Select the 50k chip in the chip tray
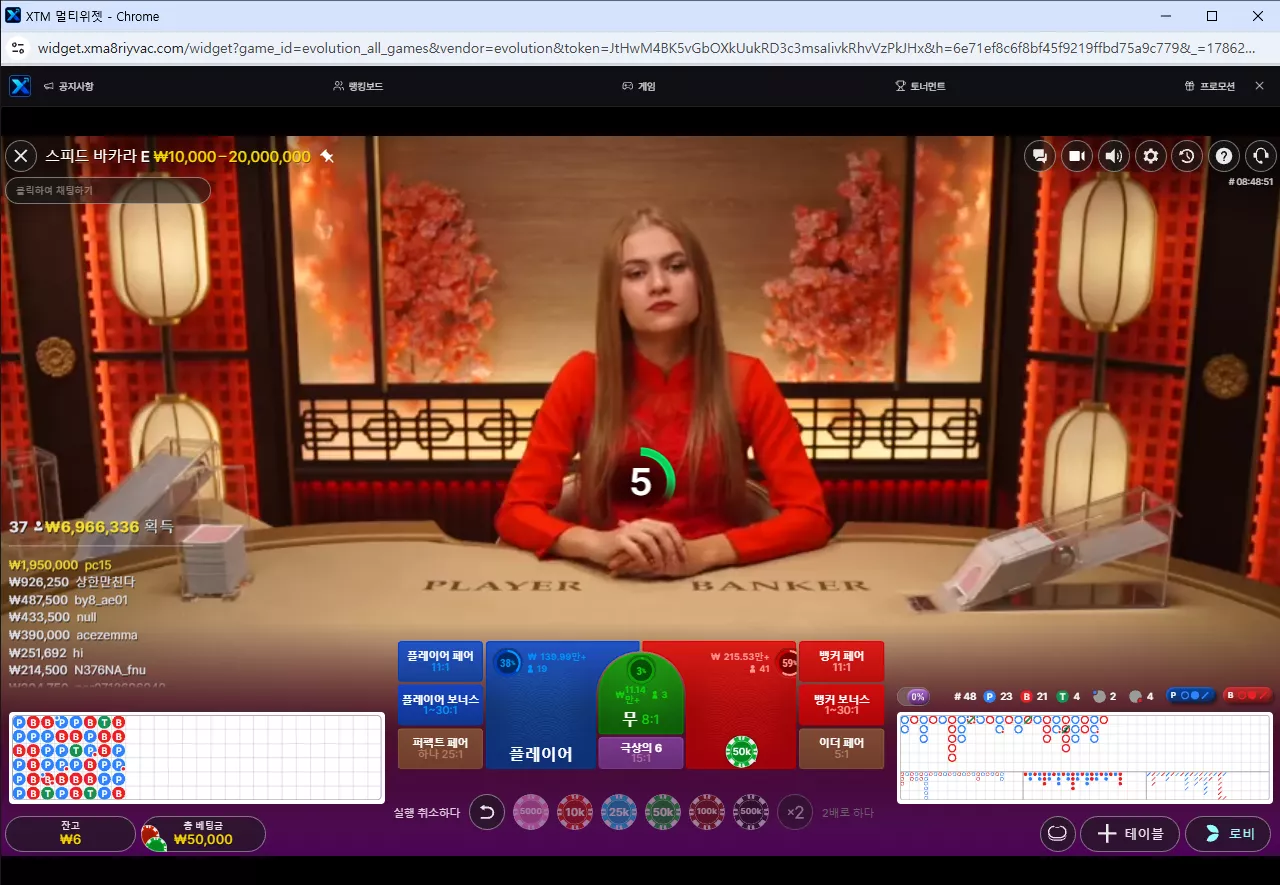Screen dimensions: 1280x885 point(663,812)
